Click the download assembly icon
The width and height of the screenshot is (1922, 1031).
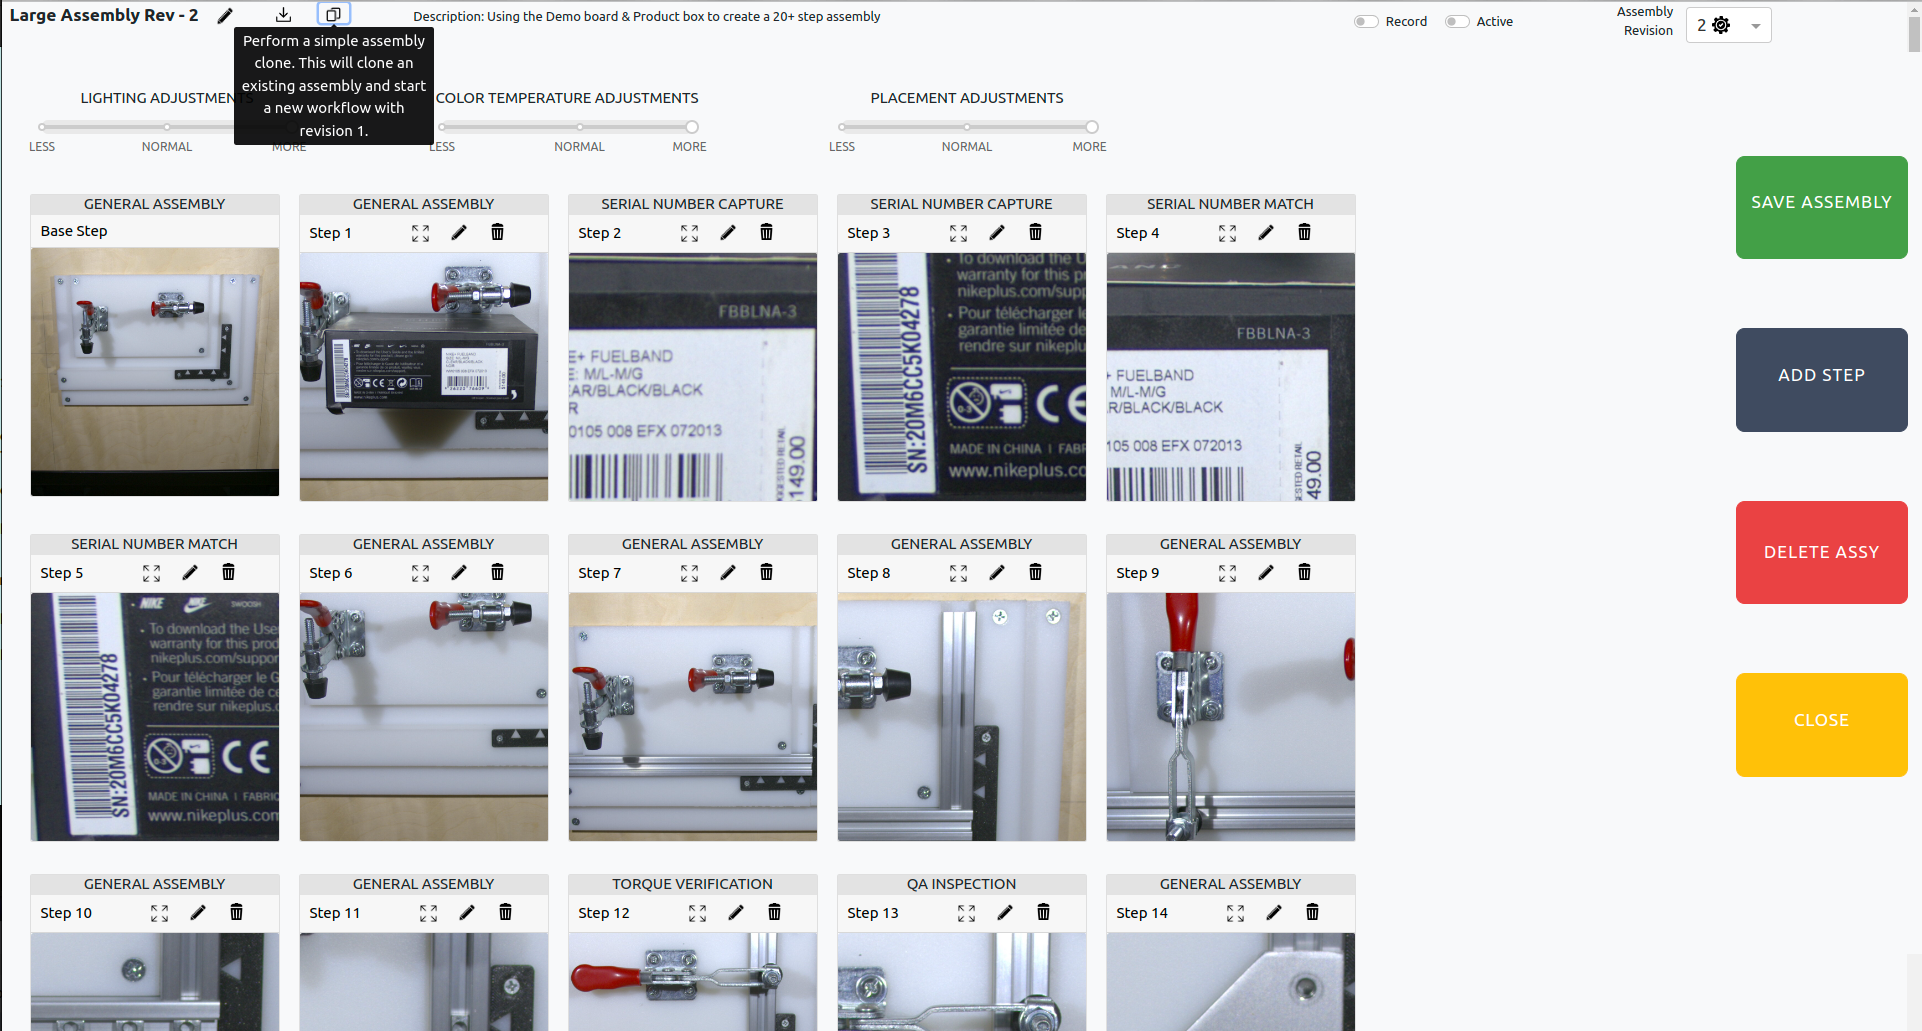(284, 15)
